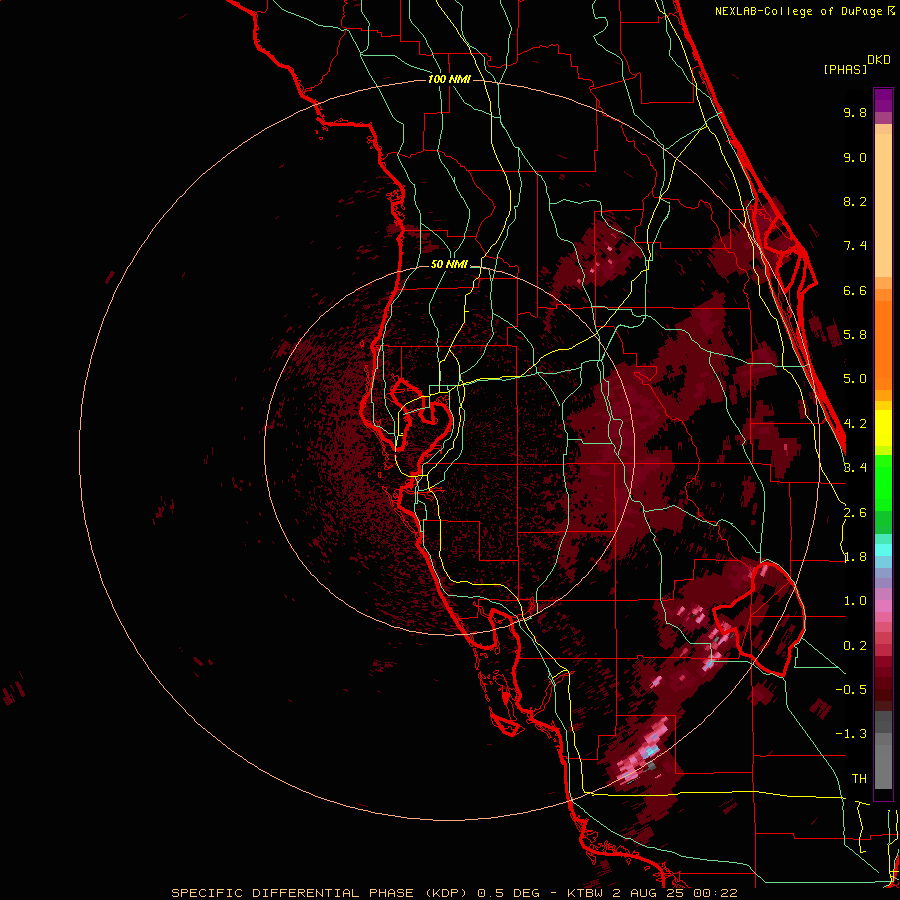Click the 1.8 value on color scale

click(x=855, y=557)
